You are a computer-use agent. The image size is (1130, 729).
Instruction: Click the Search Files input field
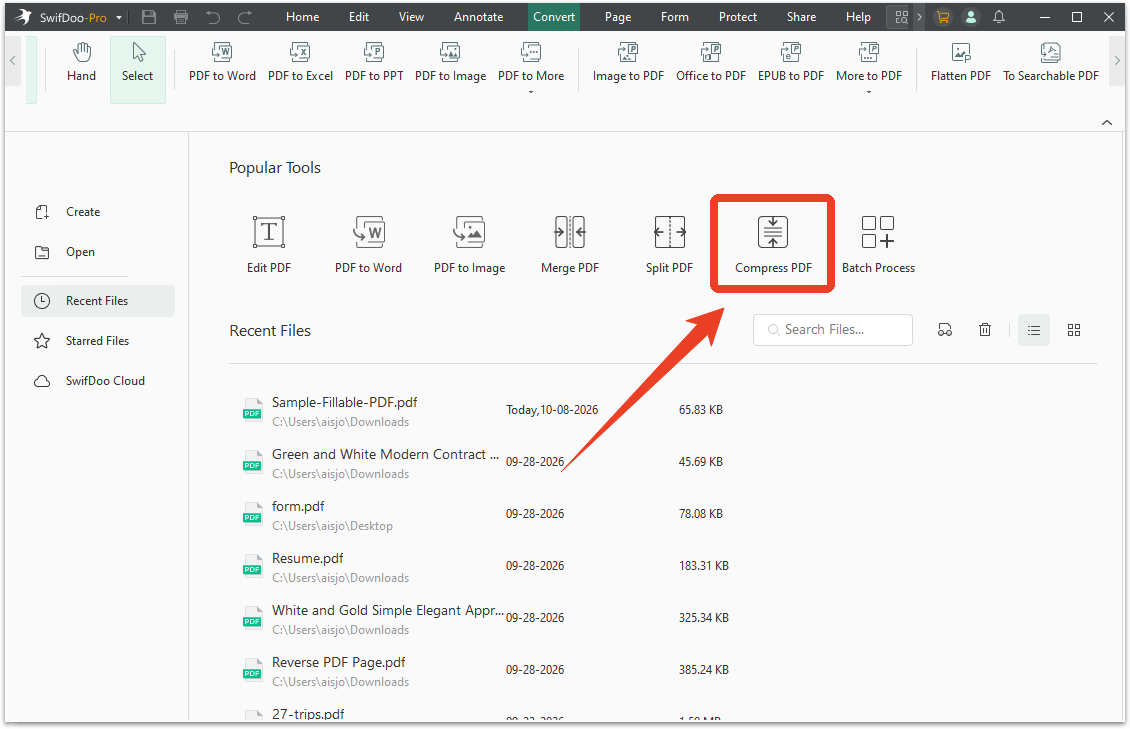pyautogui.click(x=833, y=330)
